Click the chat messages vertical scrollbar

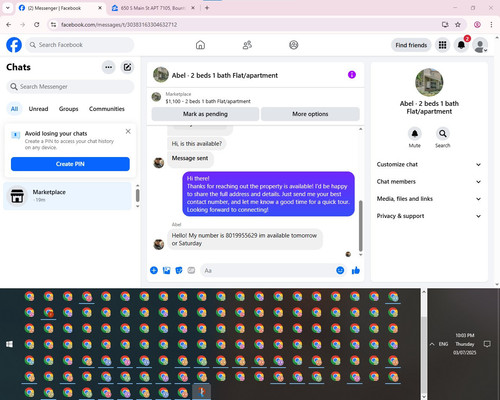point(360,226)
